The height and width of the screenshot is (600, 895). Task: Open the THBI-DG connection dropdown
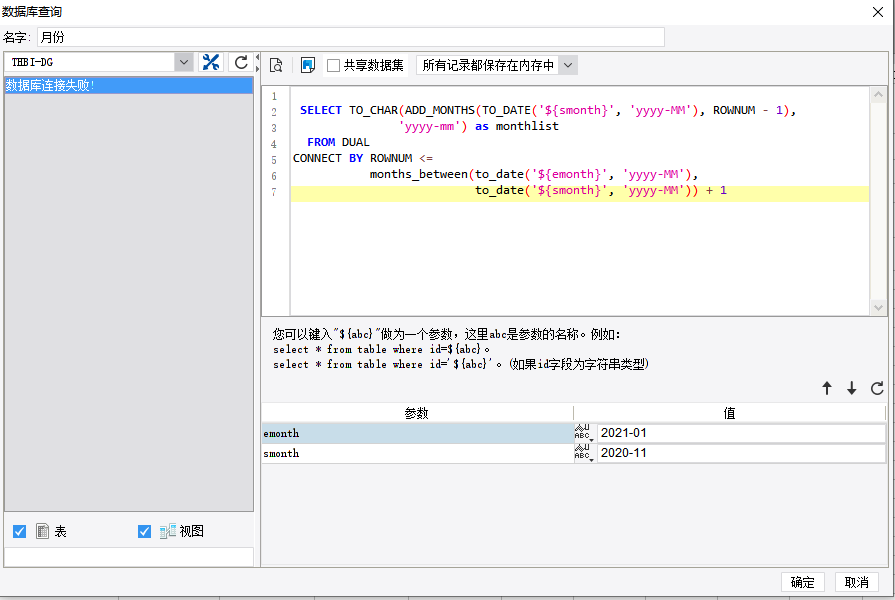[184, 62]
